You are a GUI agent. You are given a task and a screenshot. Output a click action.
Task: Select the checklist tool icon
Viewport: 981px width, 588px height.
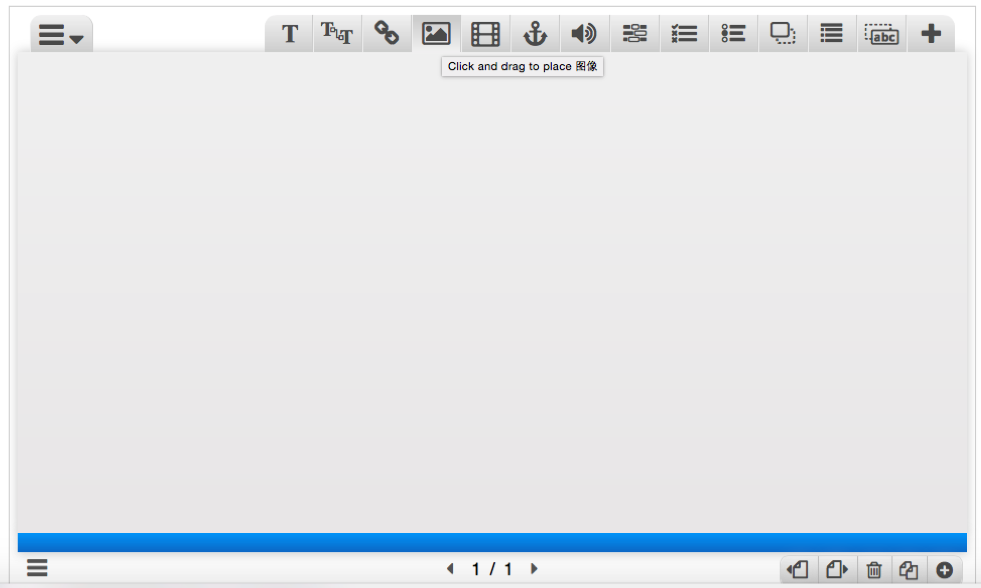click(684, 34)
